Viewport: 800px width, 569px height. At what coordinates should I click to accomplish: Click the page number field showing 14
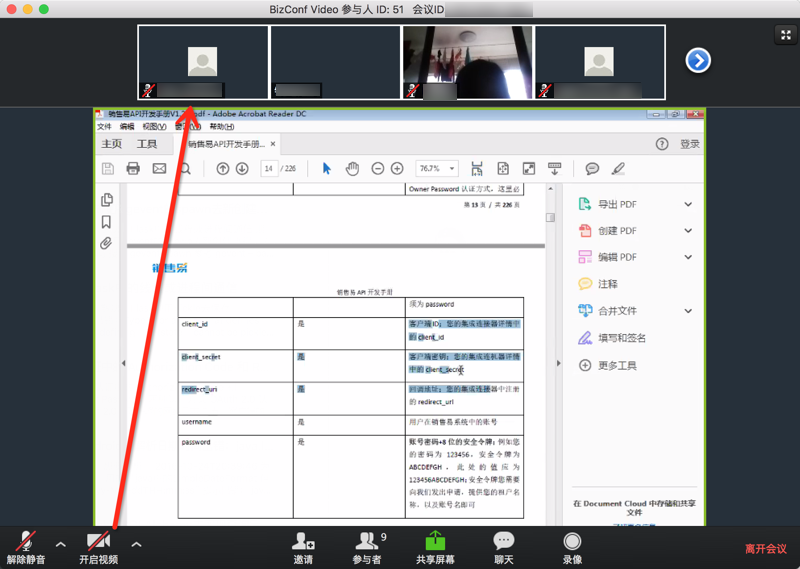tap(269, 168)
